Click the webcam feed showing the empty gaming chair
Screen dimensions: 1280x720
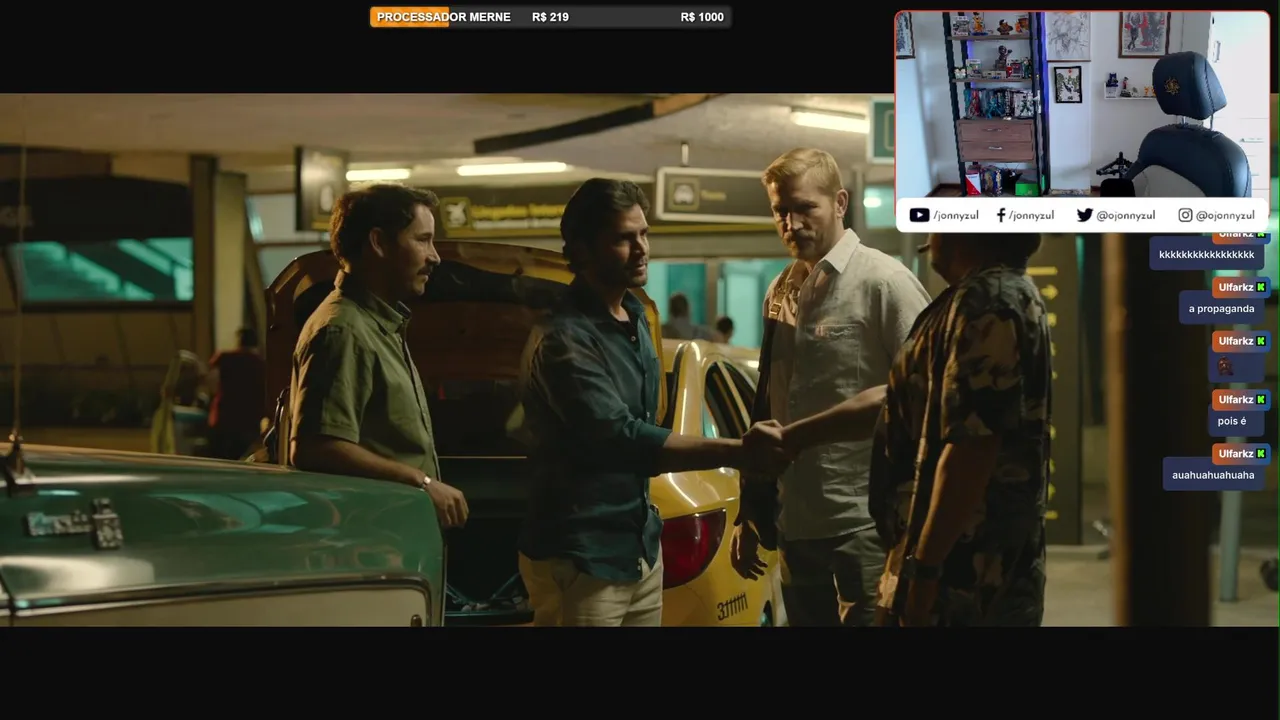pos(1082,104)
